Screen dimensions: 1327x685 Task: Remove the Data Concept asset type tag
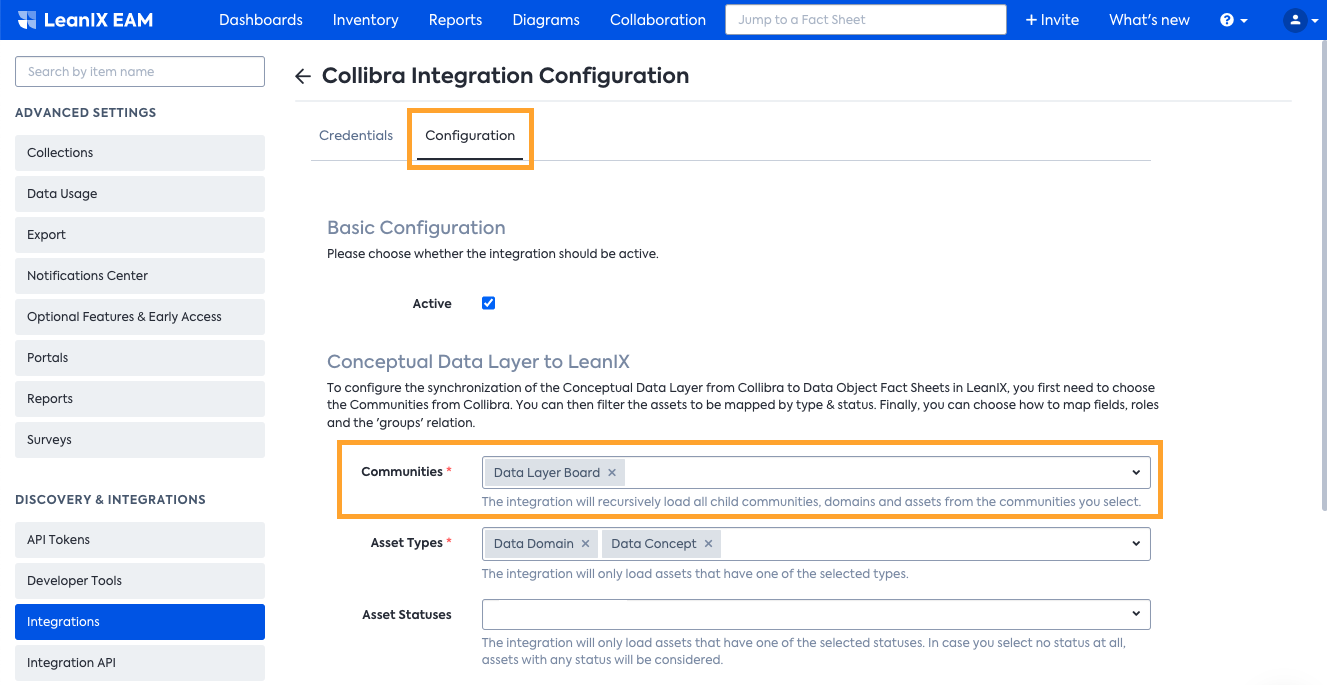click(x=708, y=544)
